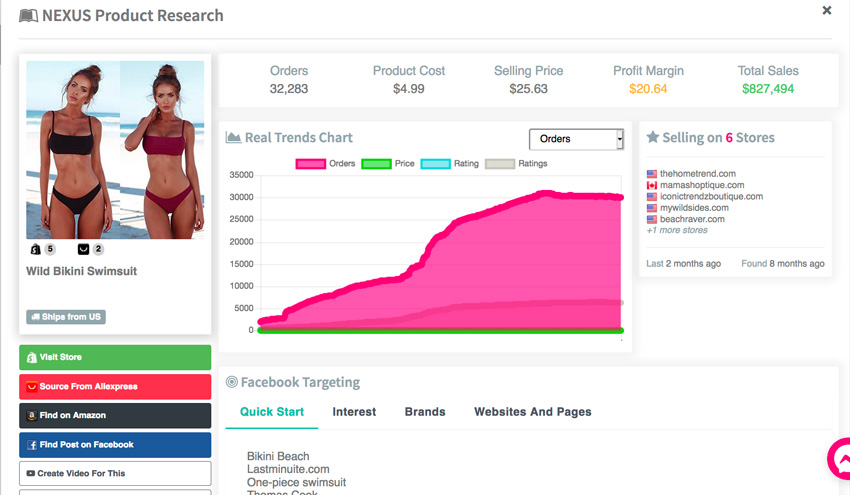Switch to the Interest tab
This screenshot has width=850, height=495.
[x=354, y=412]
